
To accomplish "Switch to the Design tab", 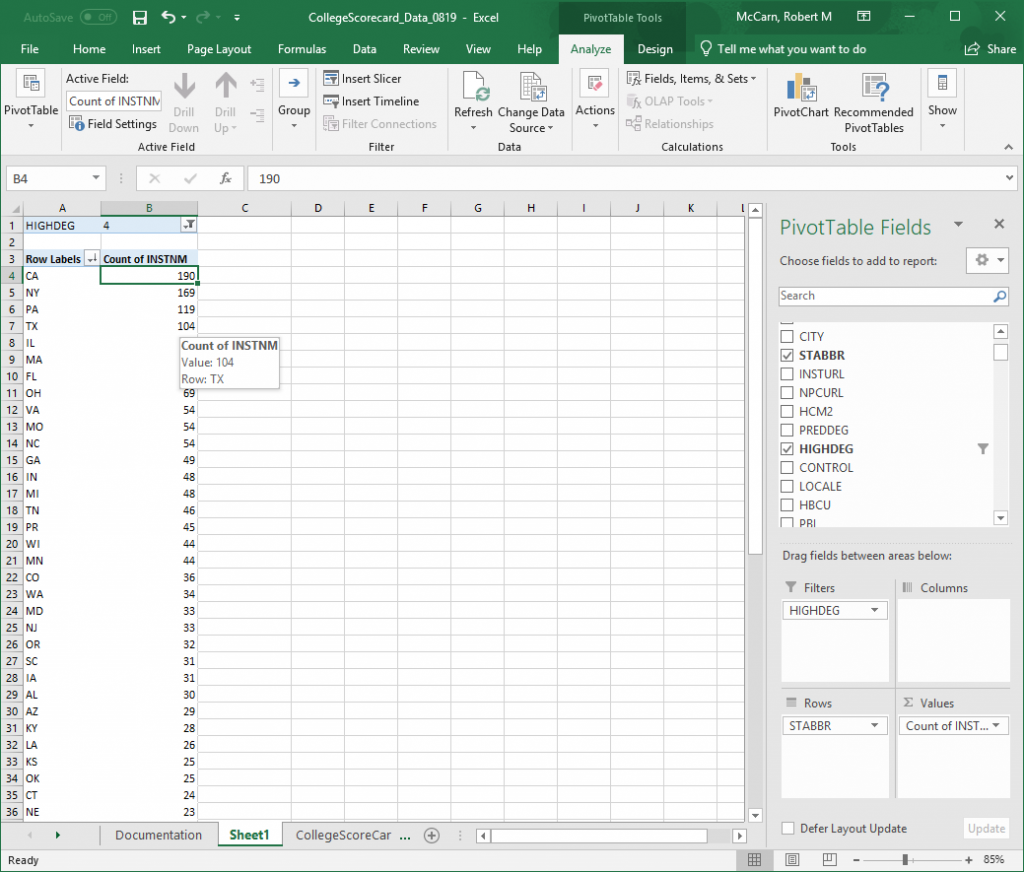I will point(655,49).
